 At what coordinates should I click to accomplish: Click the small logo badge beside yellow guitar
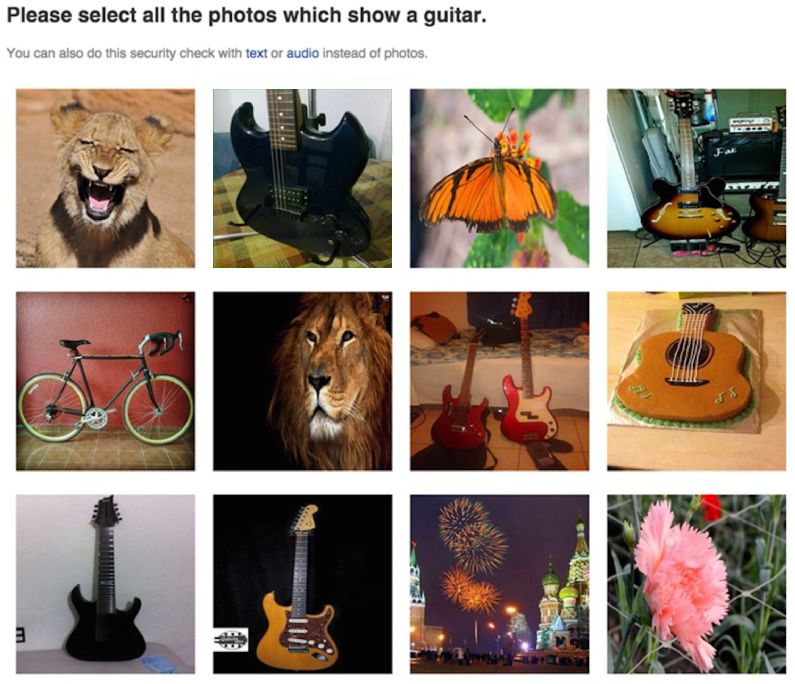pos(231,639)
